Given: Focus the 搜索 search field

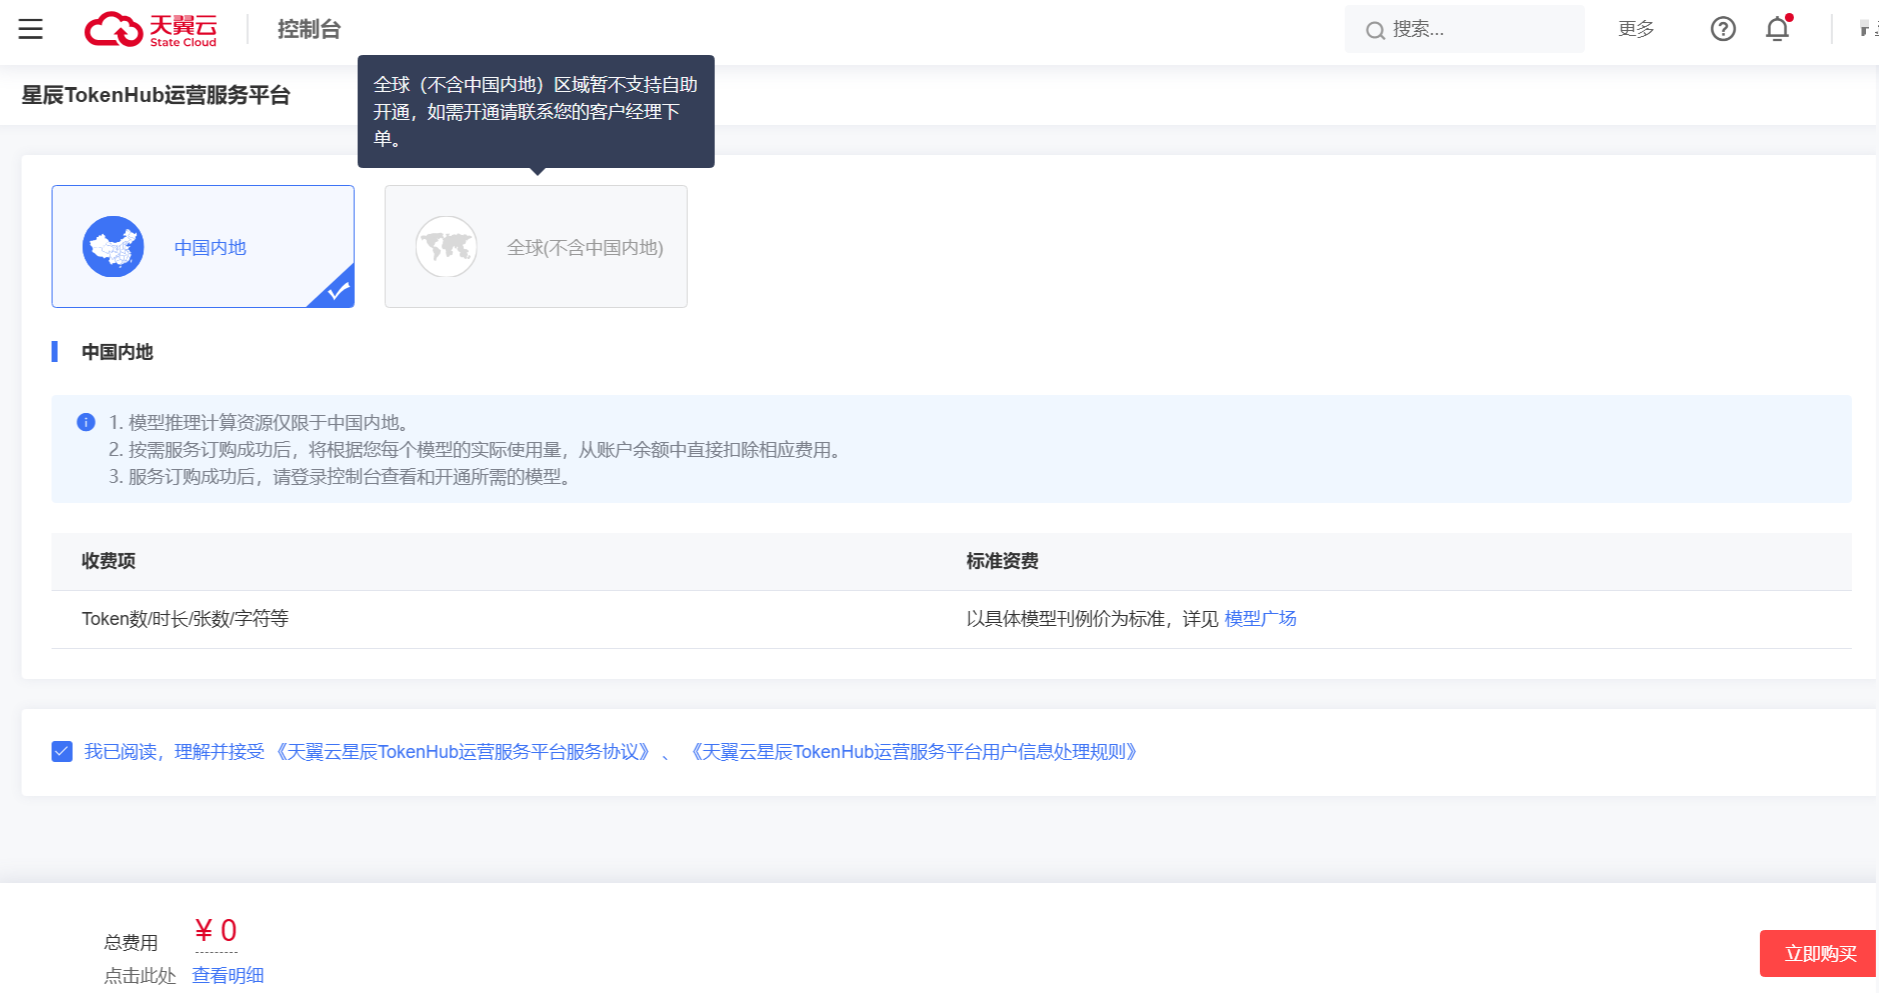Looking at the screenshot, I should tap(1465, 29).
